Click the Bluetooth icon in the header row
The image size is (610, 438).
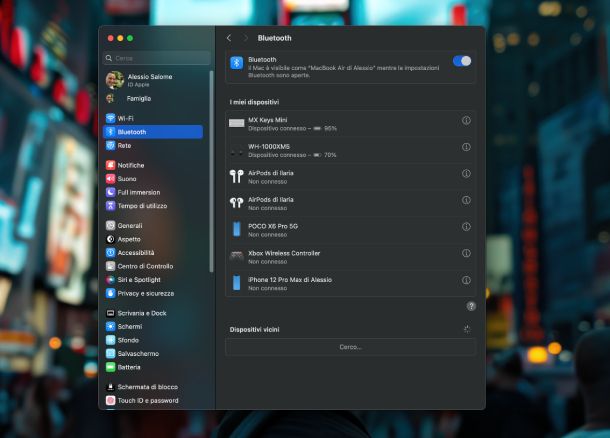[x=237, y=63]
